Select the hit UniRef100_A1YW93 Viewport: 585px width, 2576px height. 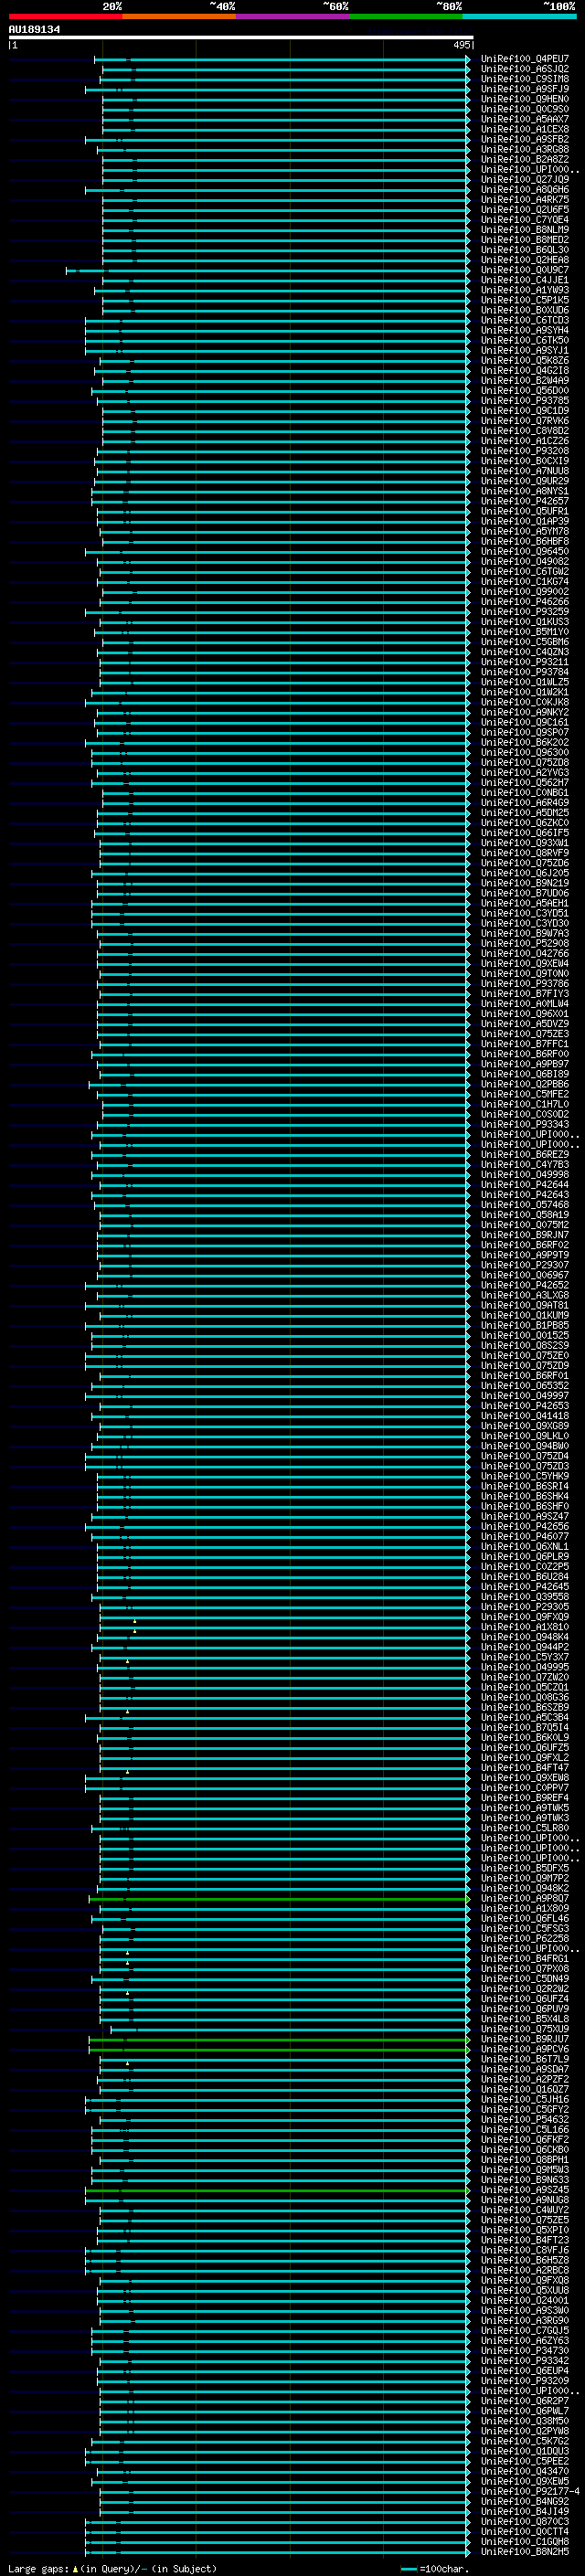click(x=525, y=290)
